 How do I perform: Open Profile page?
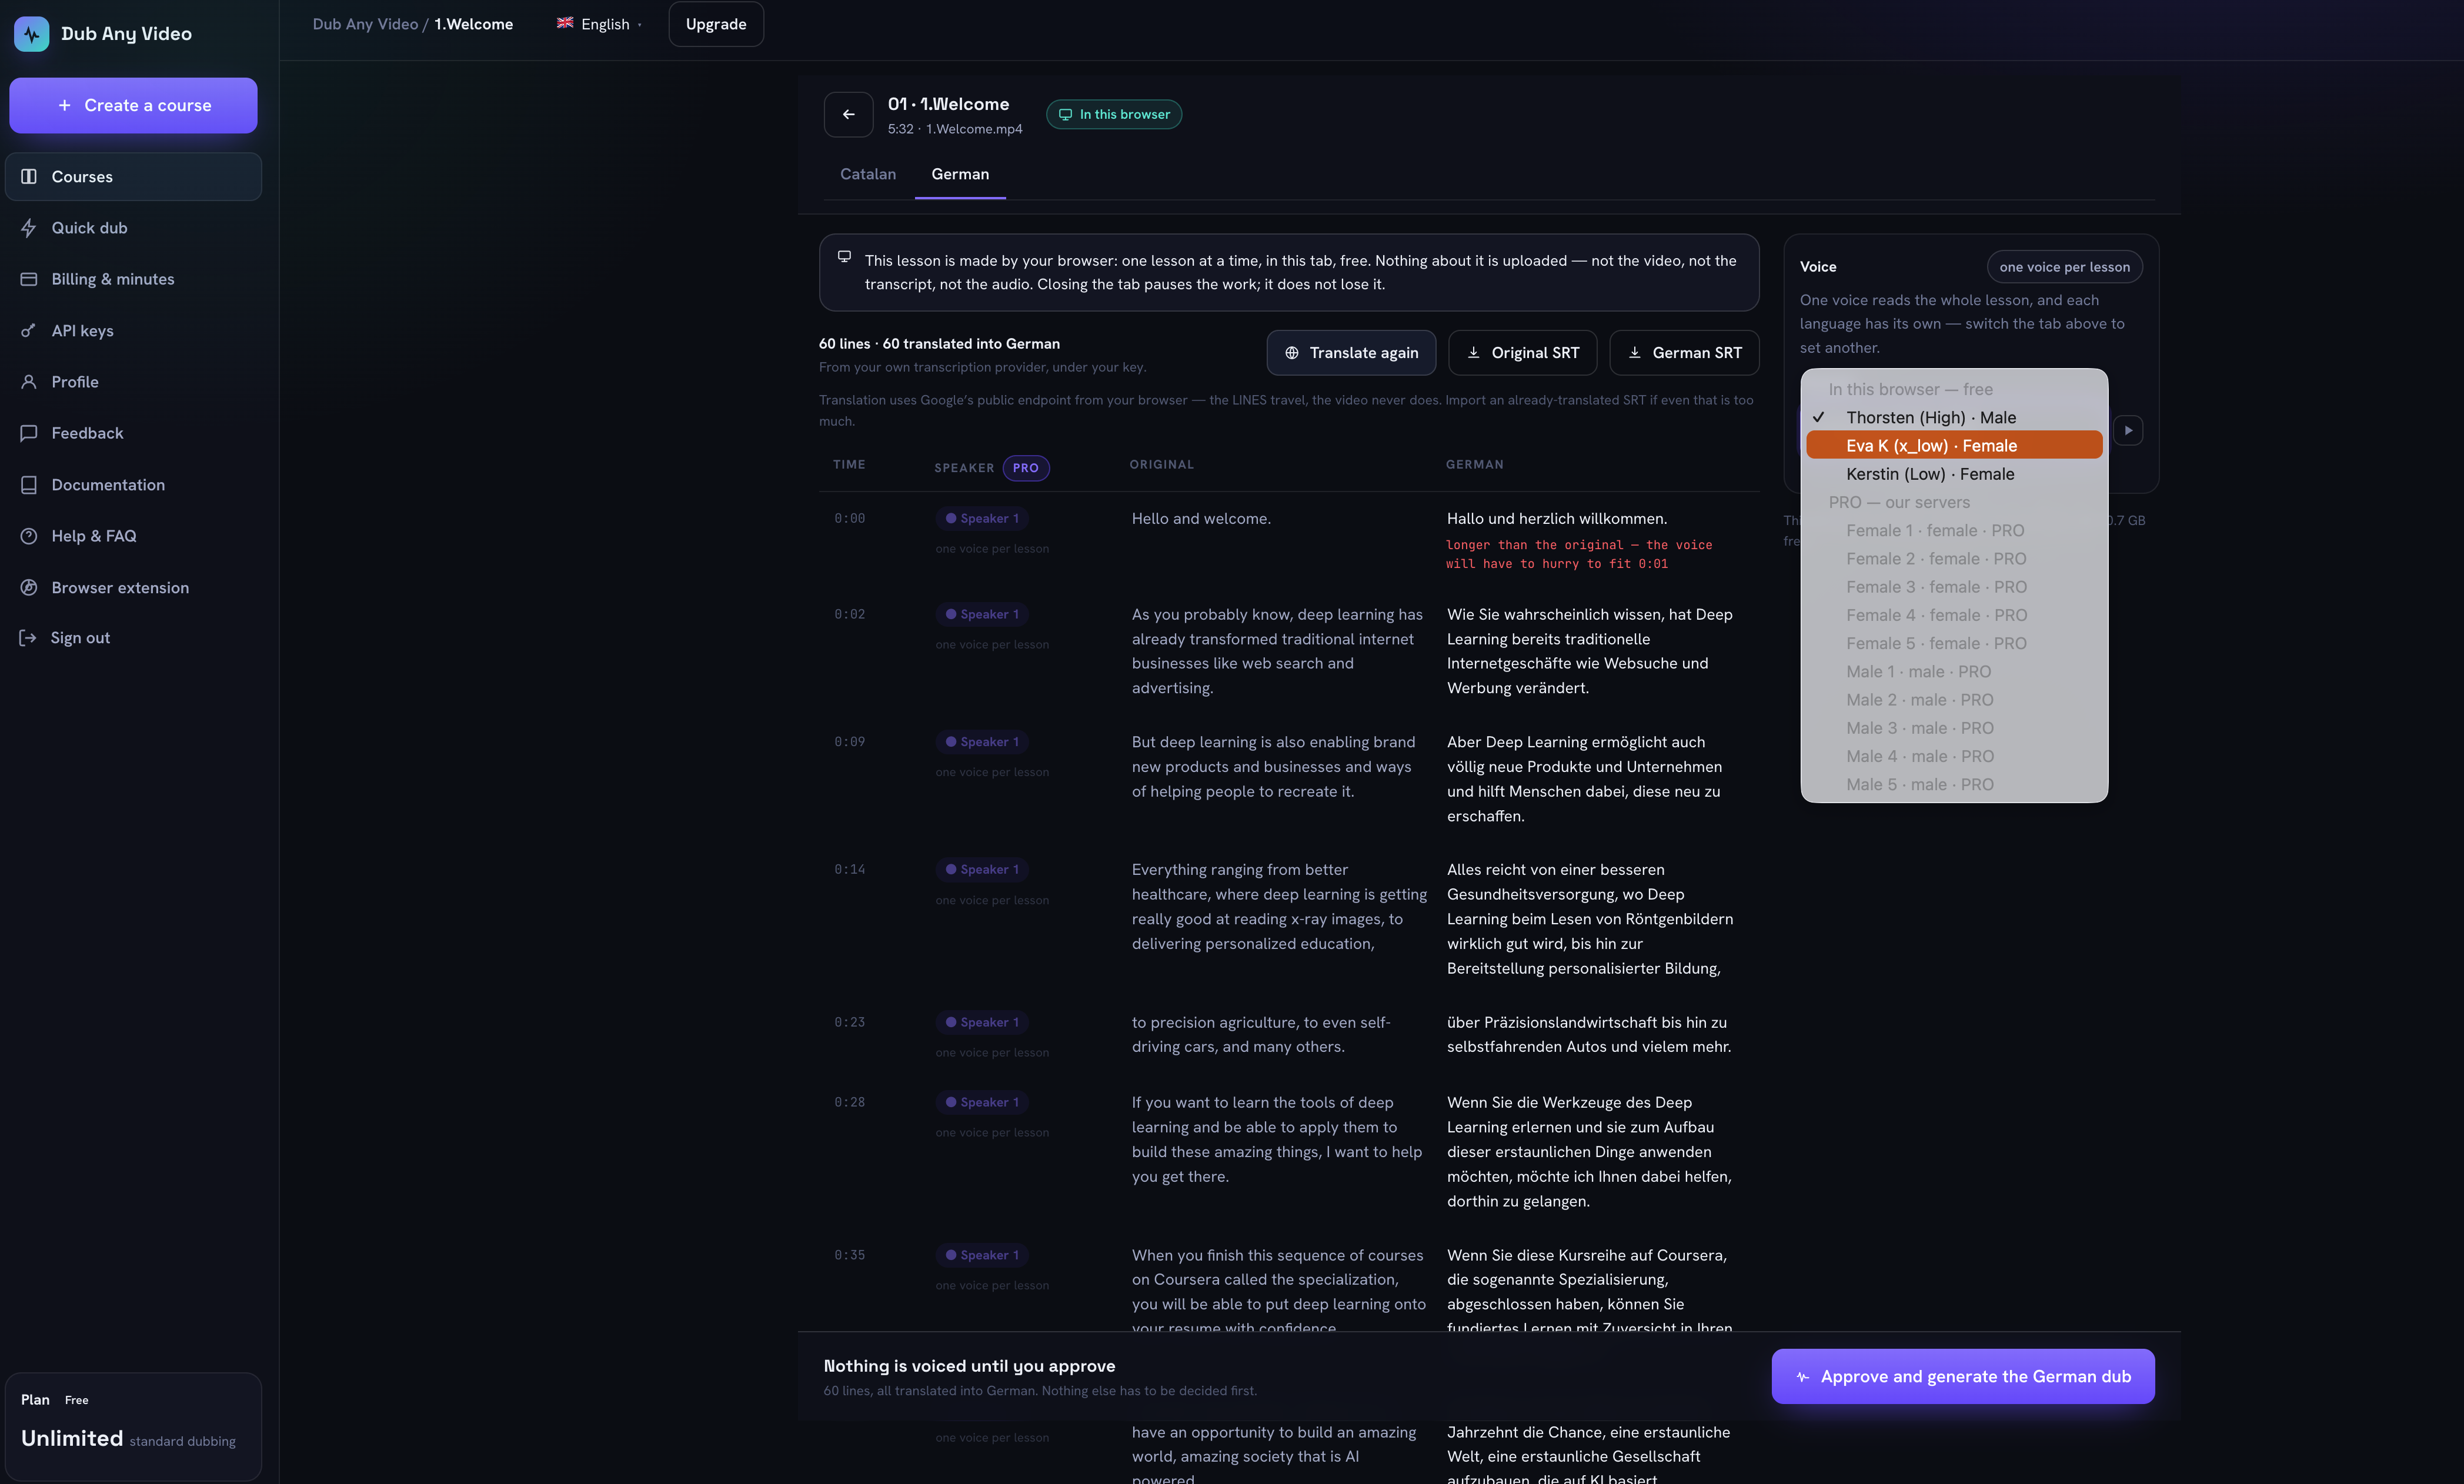[x=133, y=382]
